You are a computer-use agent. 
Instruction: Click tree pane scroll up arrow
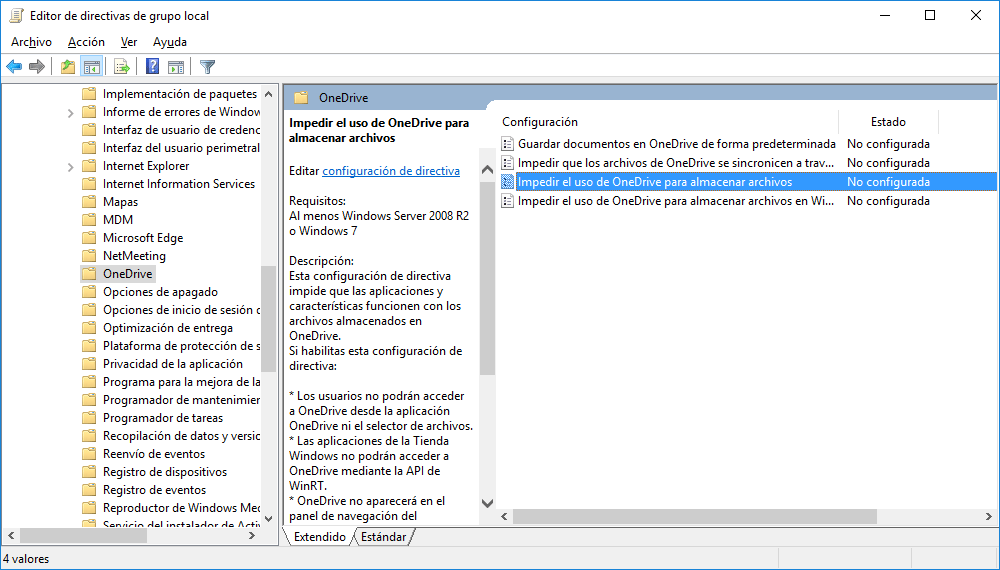(268, 94)
